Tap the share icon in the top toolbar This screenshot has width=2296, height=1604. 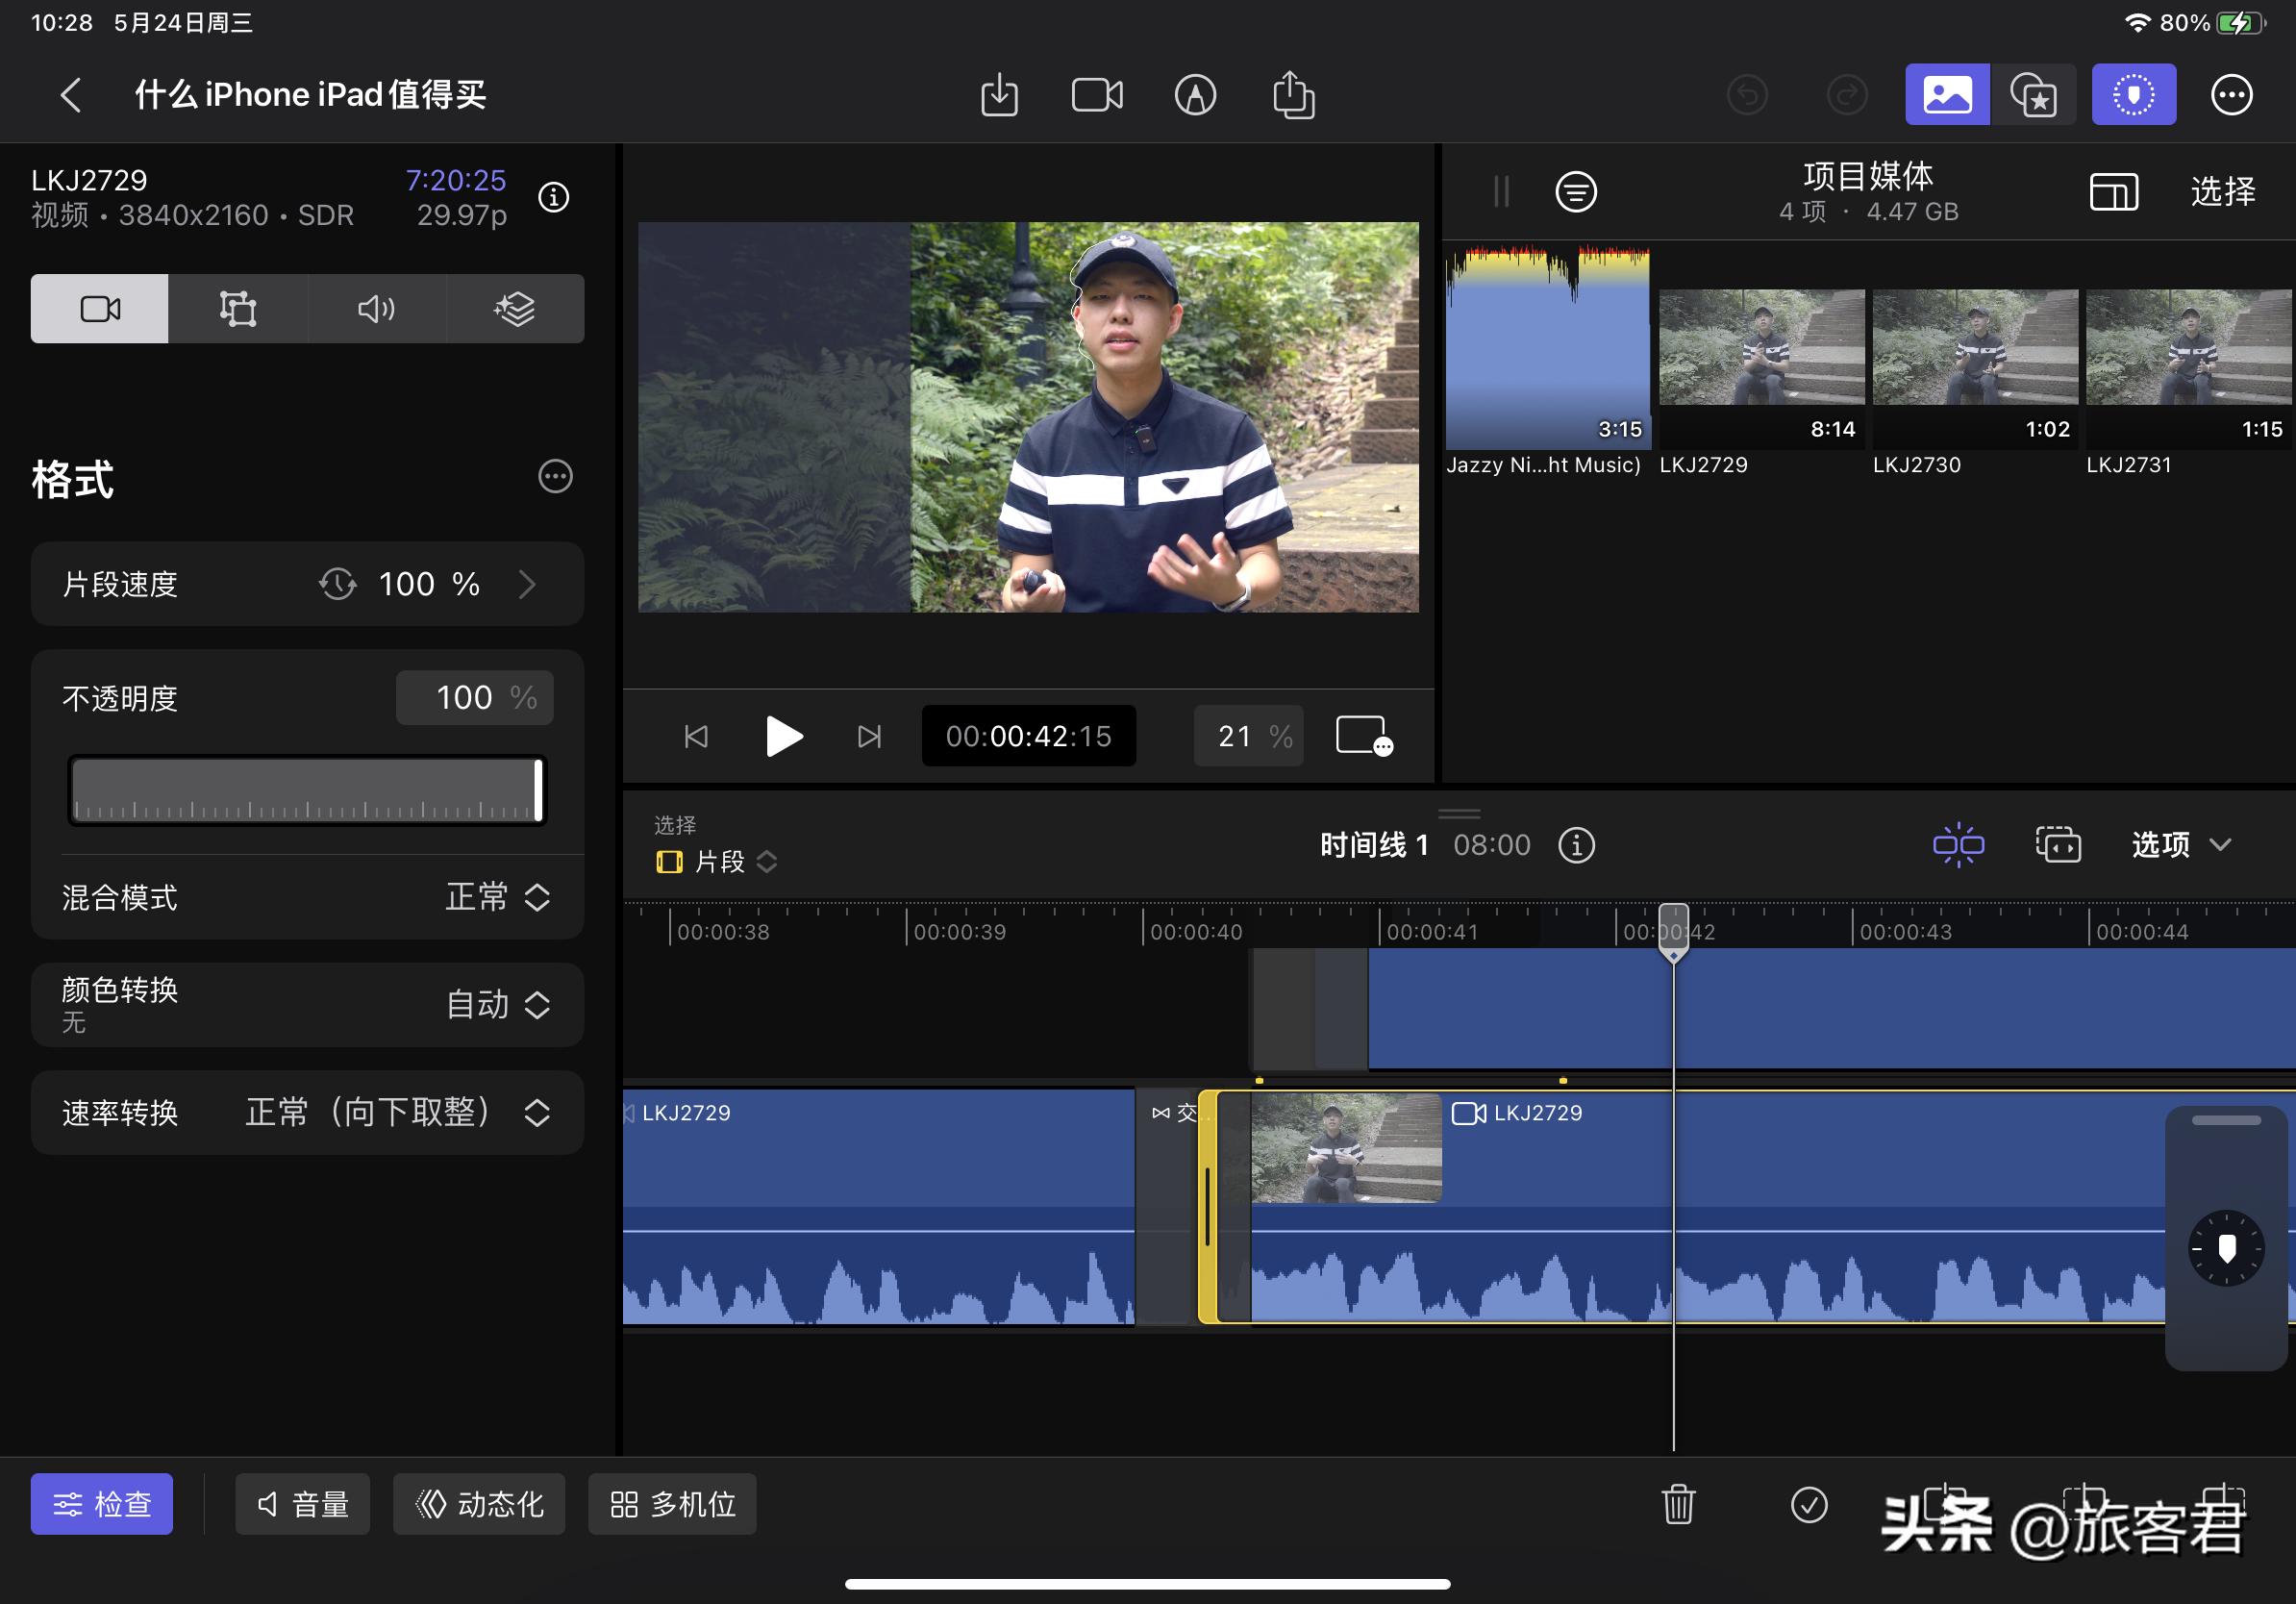pos(1294,94)
